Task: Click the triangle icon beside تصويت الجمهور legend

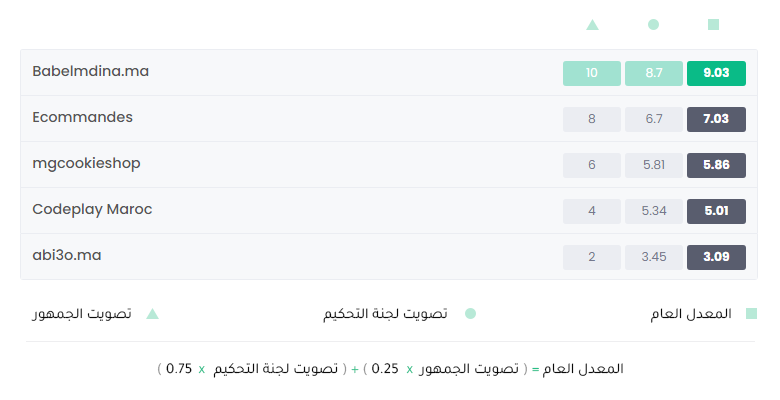Action: [152, 314]
